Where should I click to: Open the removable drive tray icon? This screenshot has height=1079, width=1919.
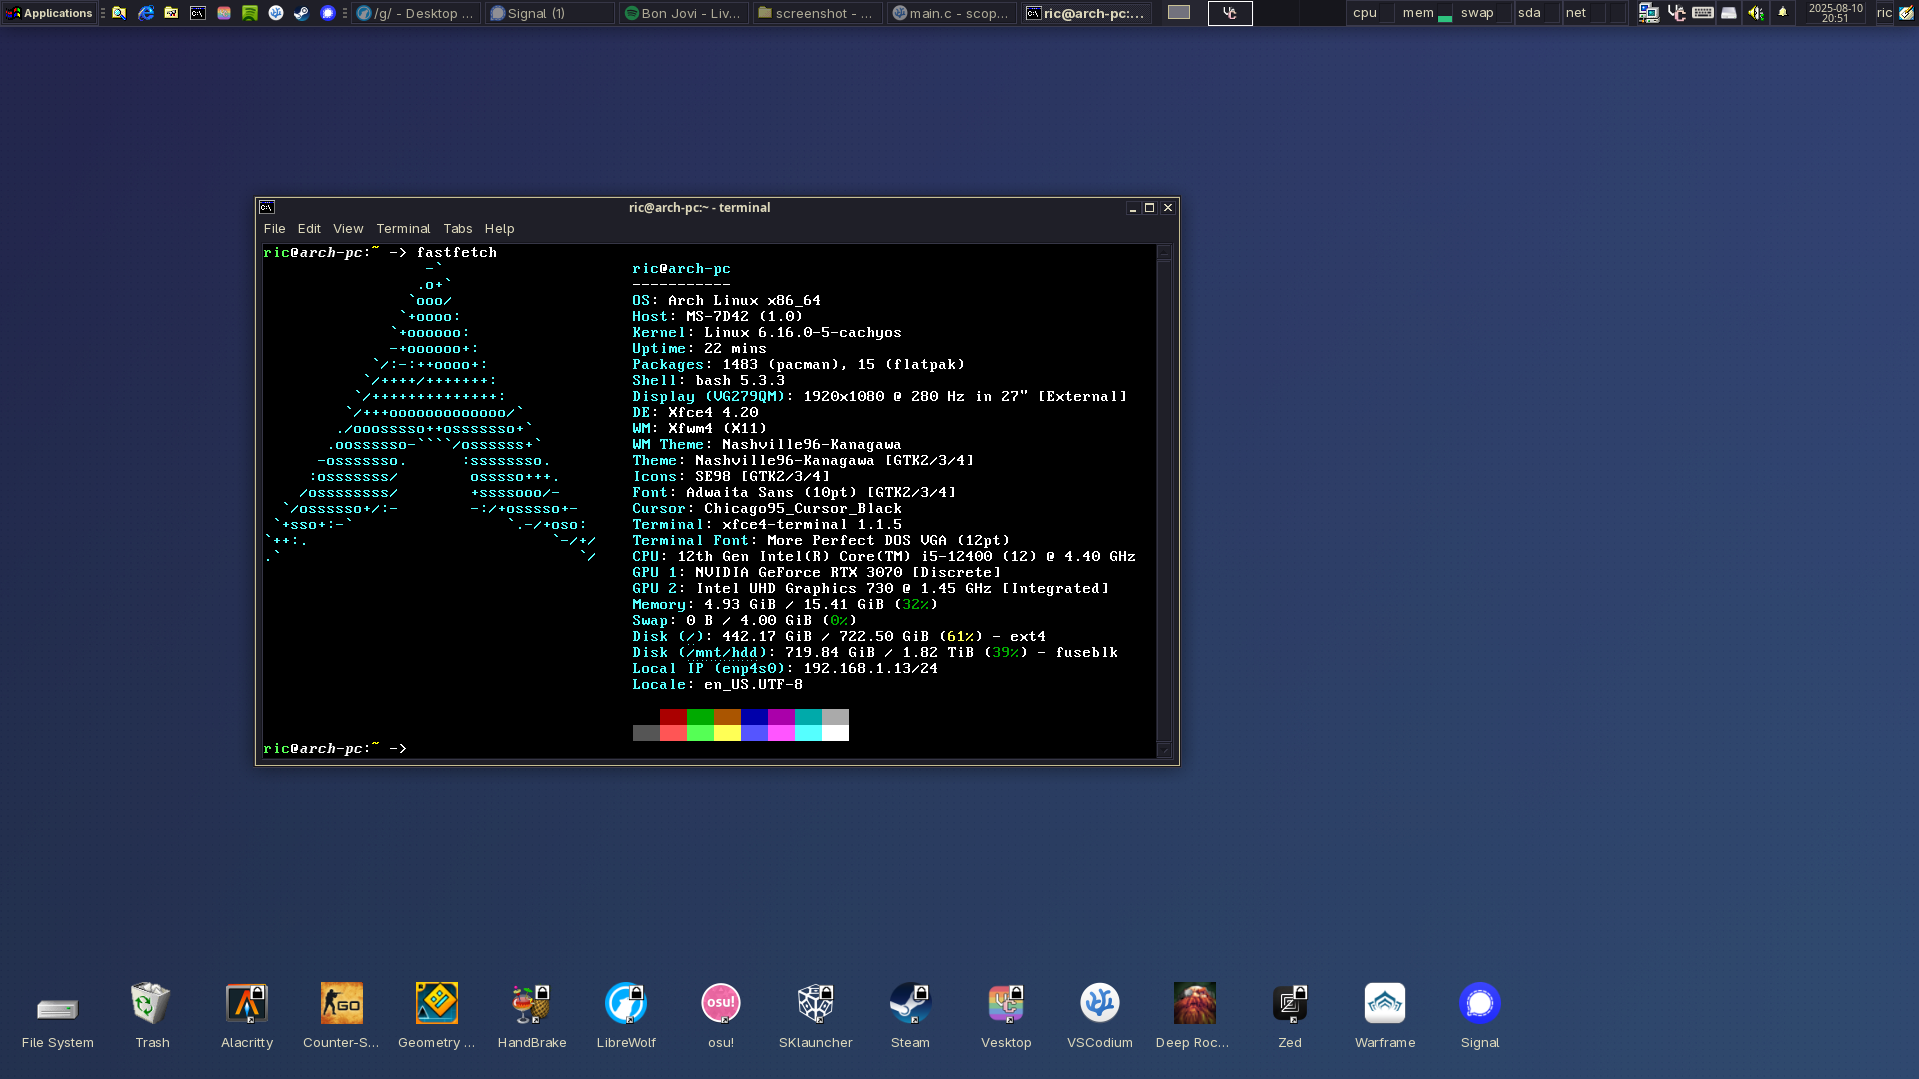1729,13
